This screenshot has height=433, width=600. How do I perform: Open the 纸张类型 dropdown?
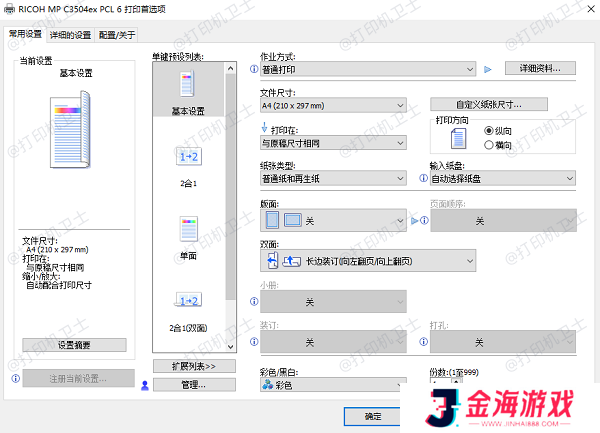[333, 178]
